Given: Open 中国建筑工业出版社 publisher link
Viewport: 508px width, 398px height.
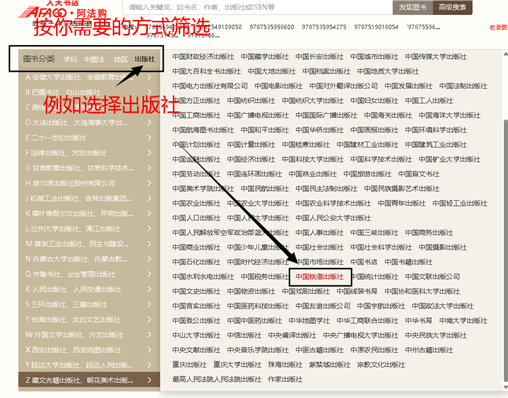Looking at the screenshot, I should [x=436, y=145].
